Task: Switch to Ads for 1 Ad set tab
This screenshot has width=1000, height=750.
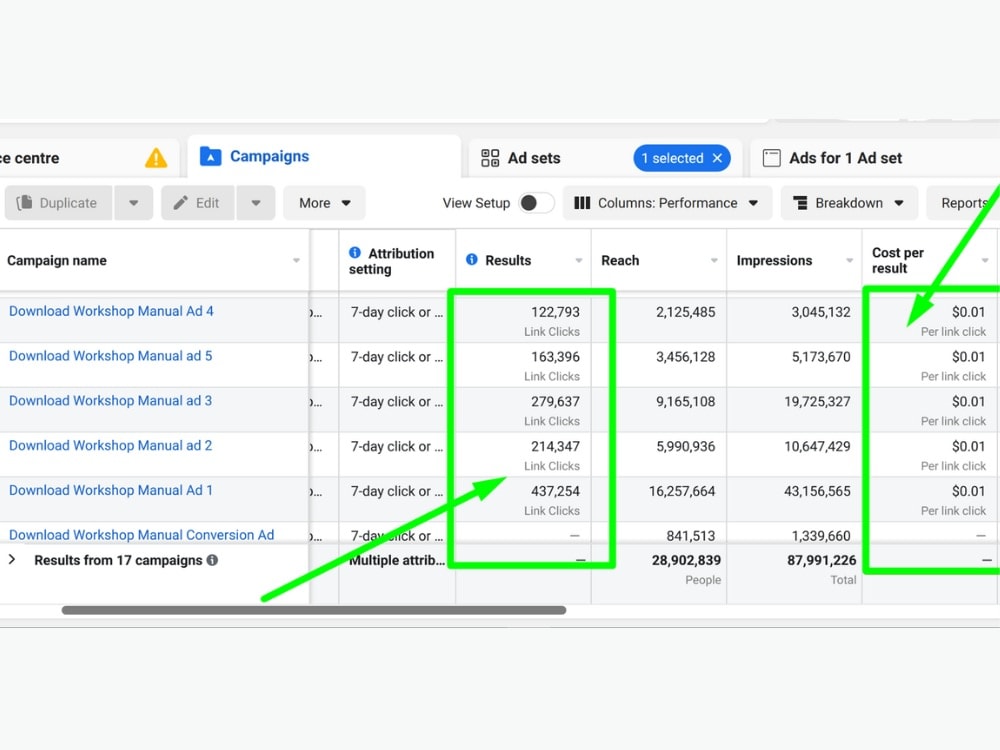Action: tap(874, 158)
